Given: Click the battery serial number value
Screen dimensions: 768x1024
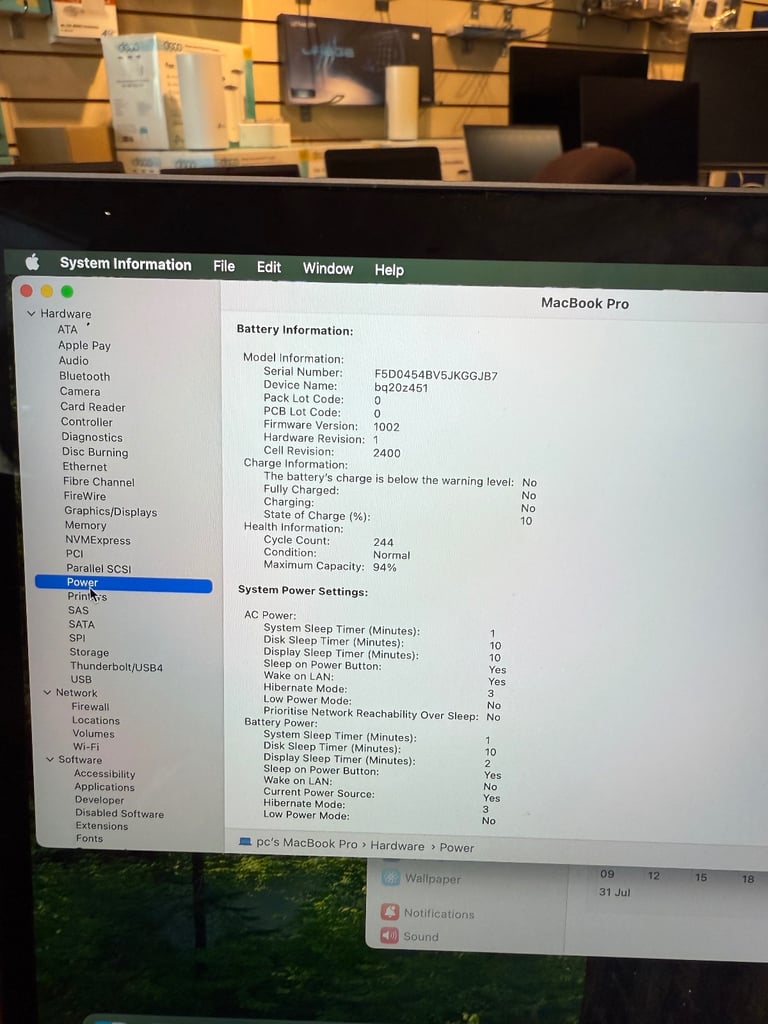Looking at the screenshot, I should [436, 376].
